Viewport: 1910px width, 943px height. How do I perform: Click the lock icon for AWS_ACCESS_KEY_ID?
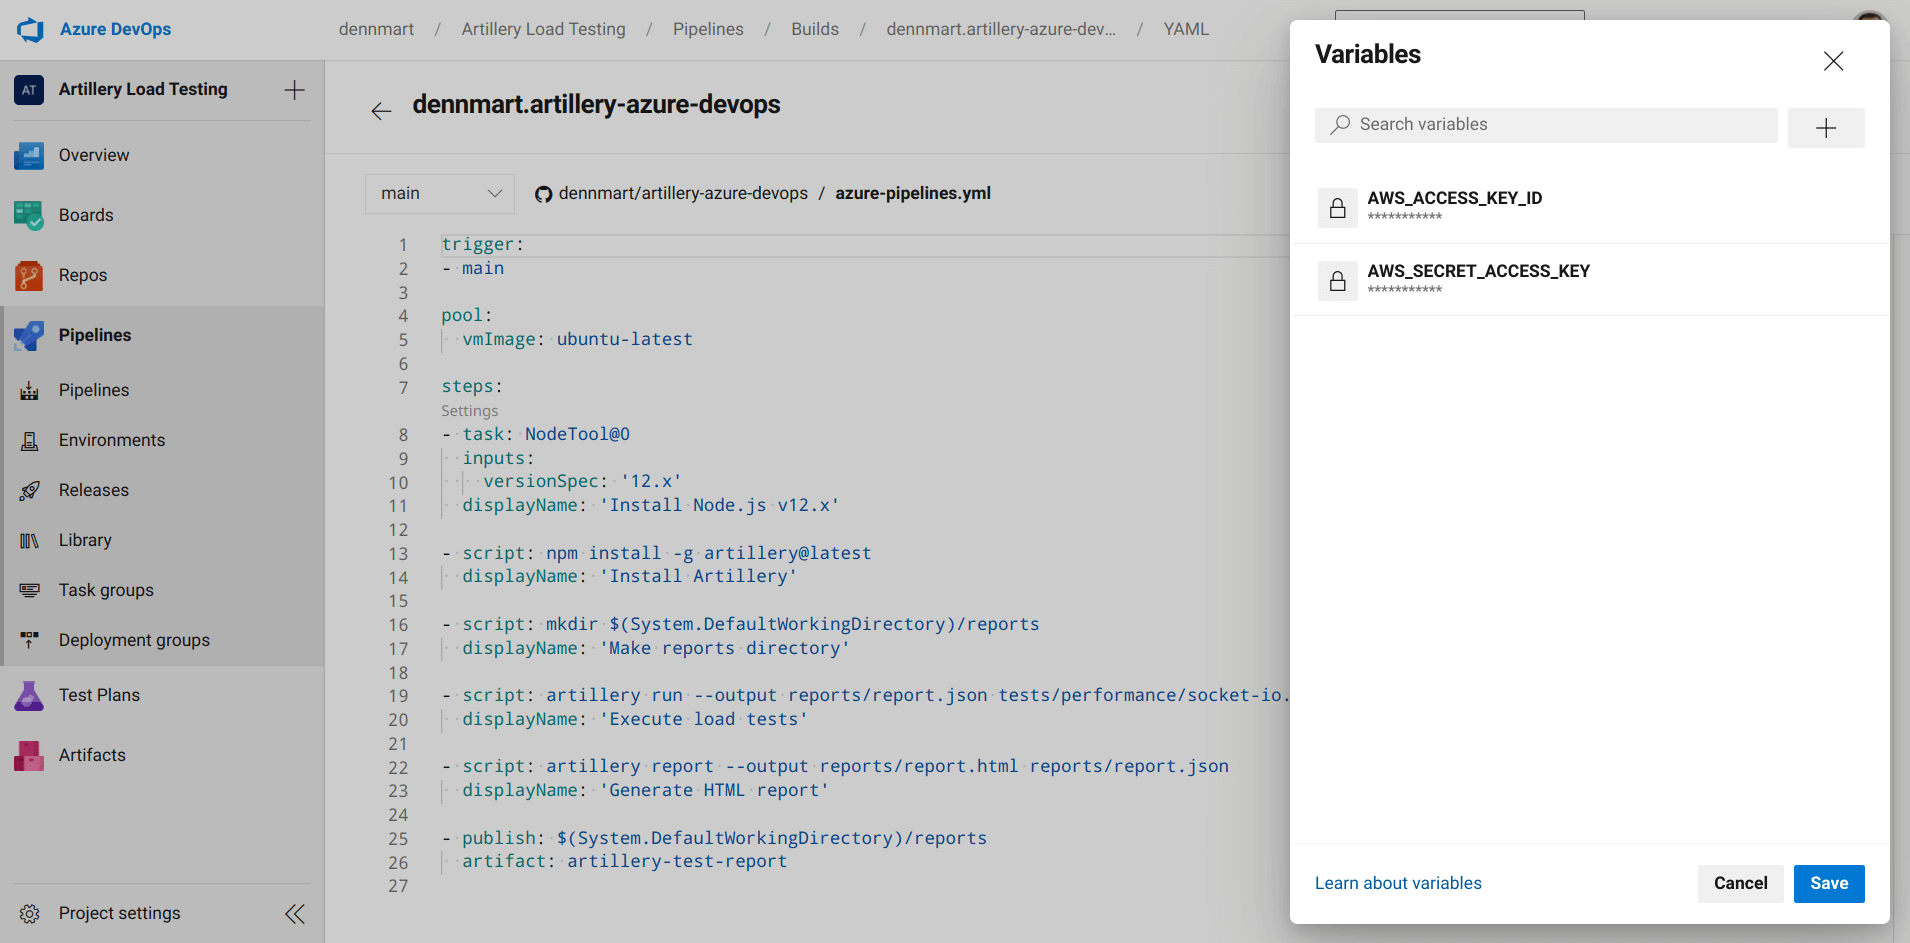(1337, 208)
